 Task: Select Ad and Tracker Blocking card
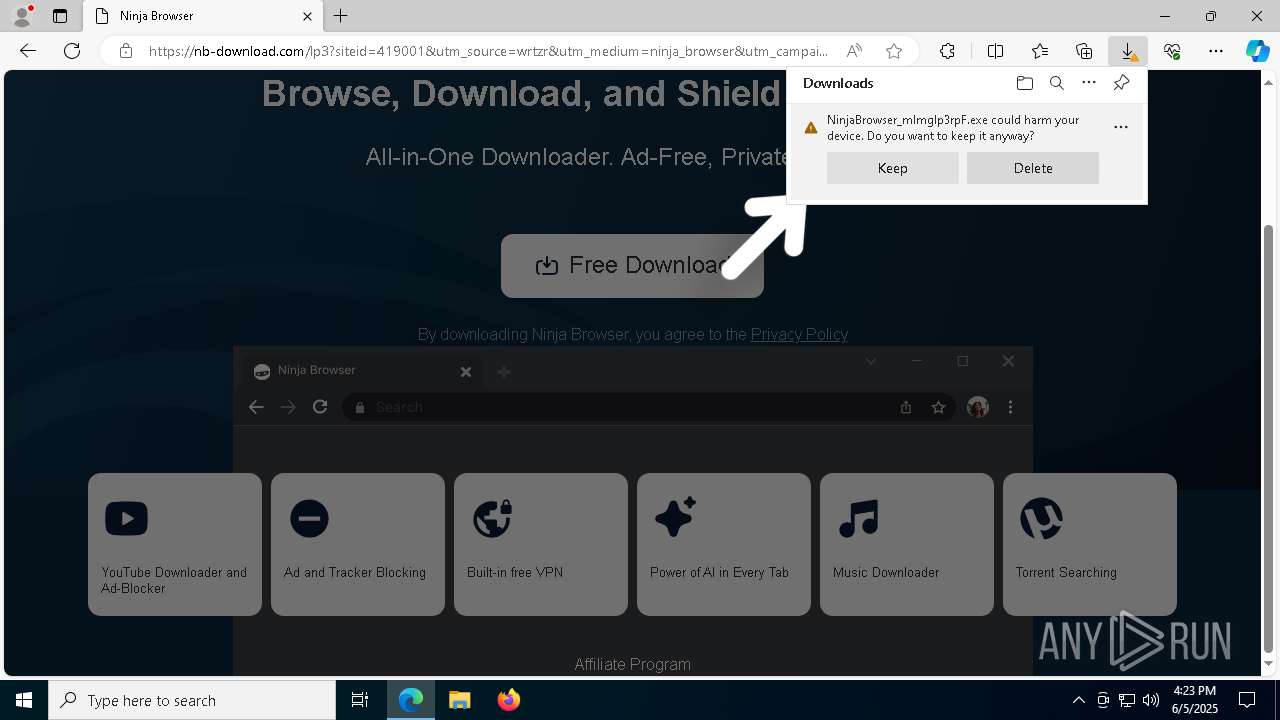(358, 544)
